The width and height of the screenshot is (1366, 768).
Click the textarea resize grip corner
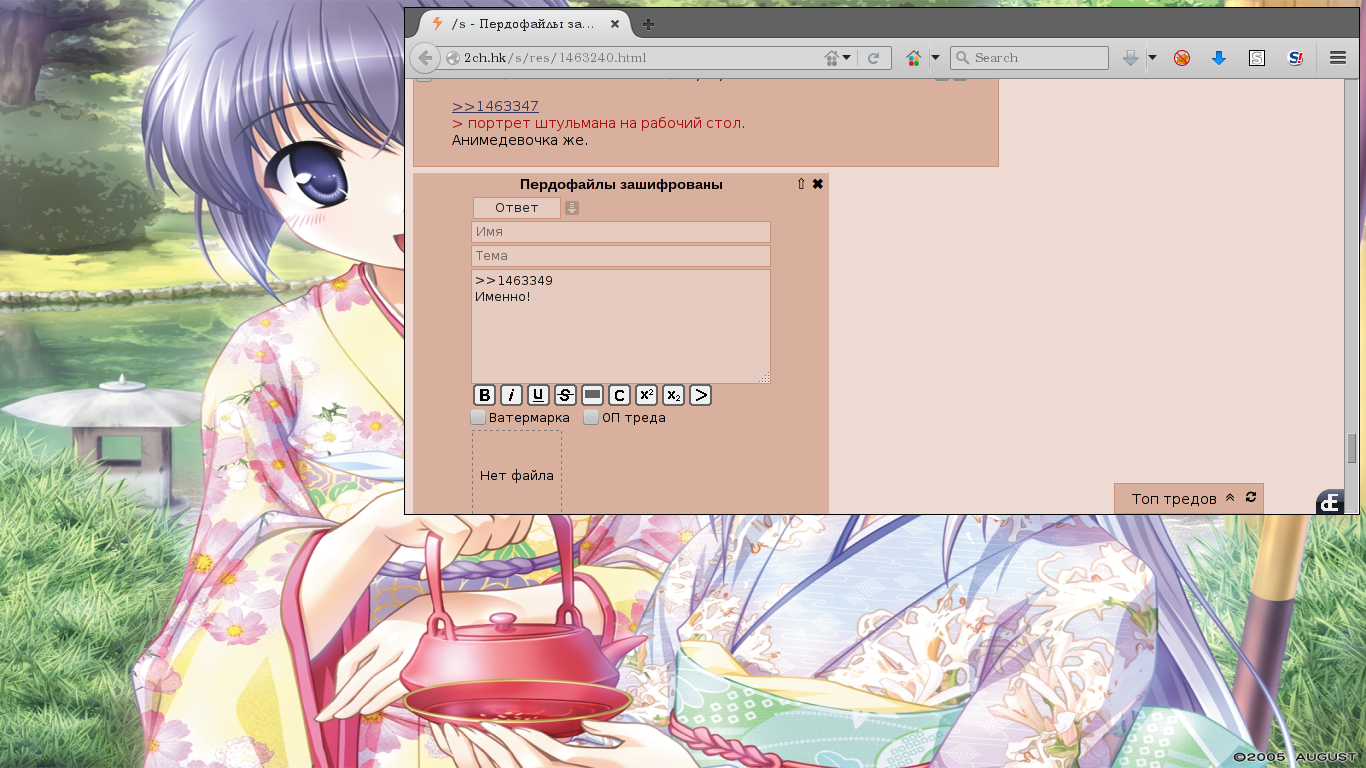click(765, 377)
